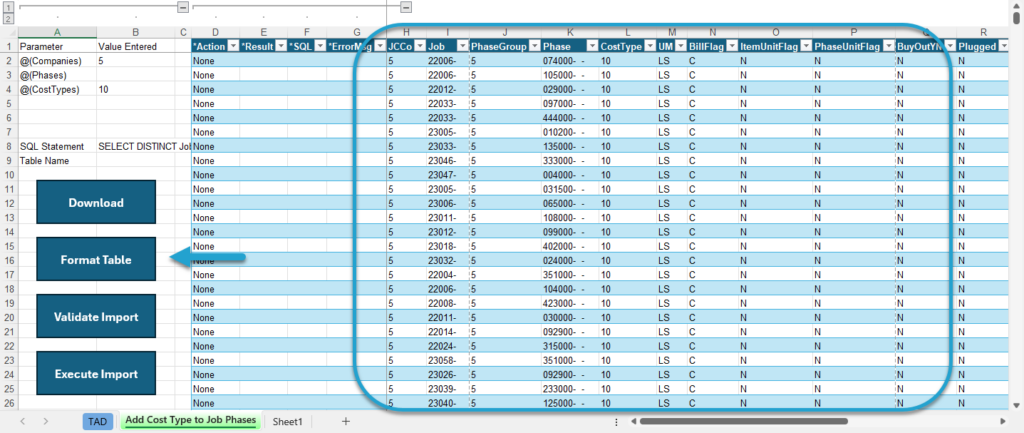
Task: Click the 'SELECT DISTINCT' formula cell
Action: [135, 146]
